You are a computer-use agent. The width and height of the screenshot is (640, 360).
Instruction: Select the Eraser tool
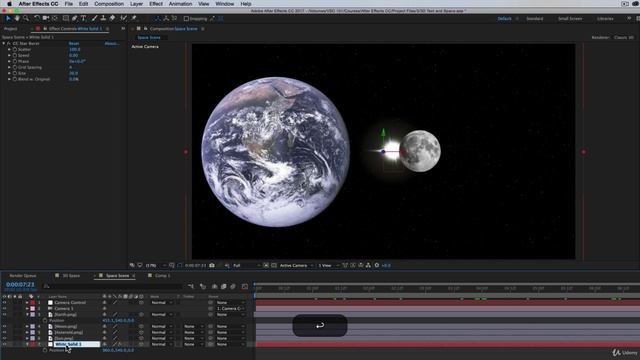click(x=112, y=18)
